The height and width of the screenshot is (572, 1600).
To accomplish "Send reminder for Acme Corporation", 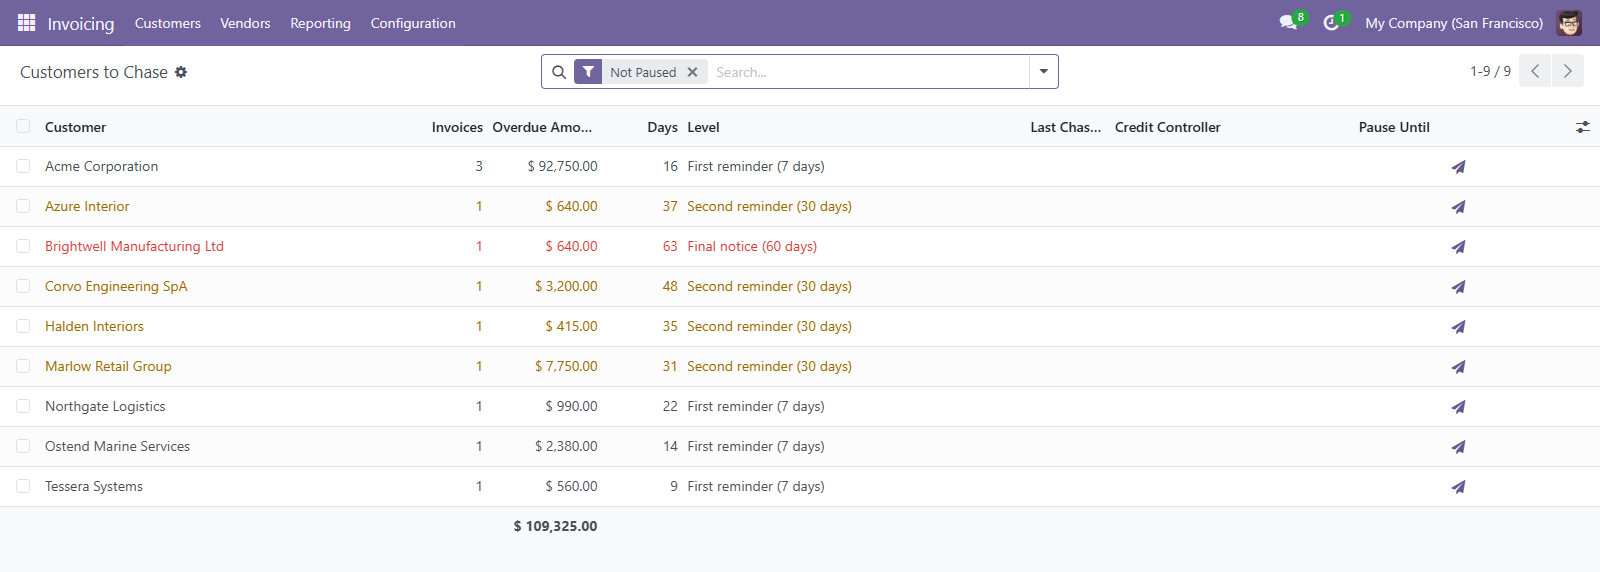I will pos(1458,167).
